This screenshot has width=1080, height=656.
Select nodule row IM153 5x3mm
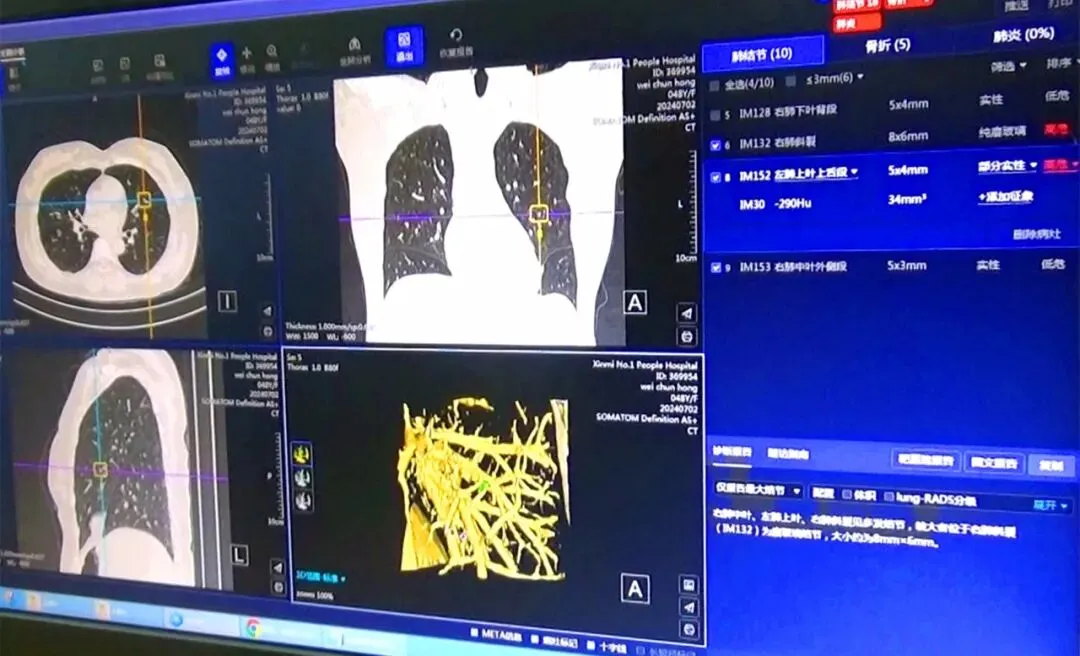pyautogui.click(x=892, y=266)
